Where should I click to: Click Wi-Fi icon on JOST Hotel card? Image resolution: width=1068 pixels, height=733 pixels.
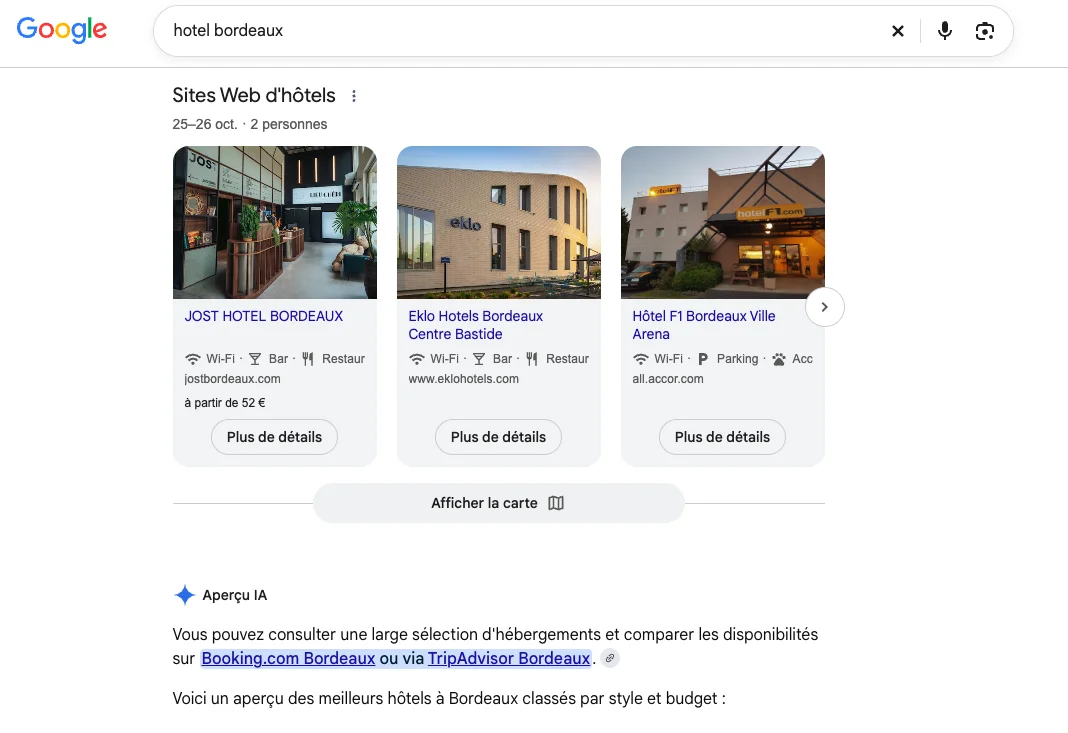point(193,359)
